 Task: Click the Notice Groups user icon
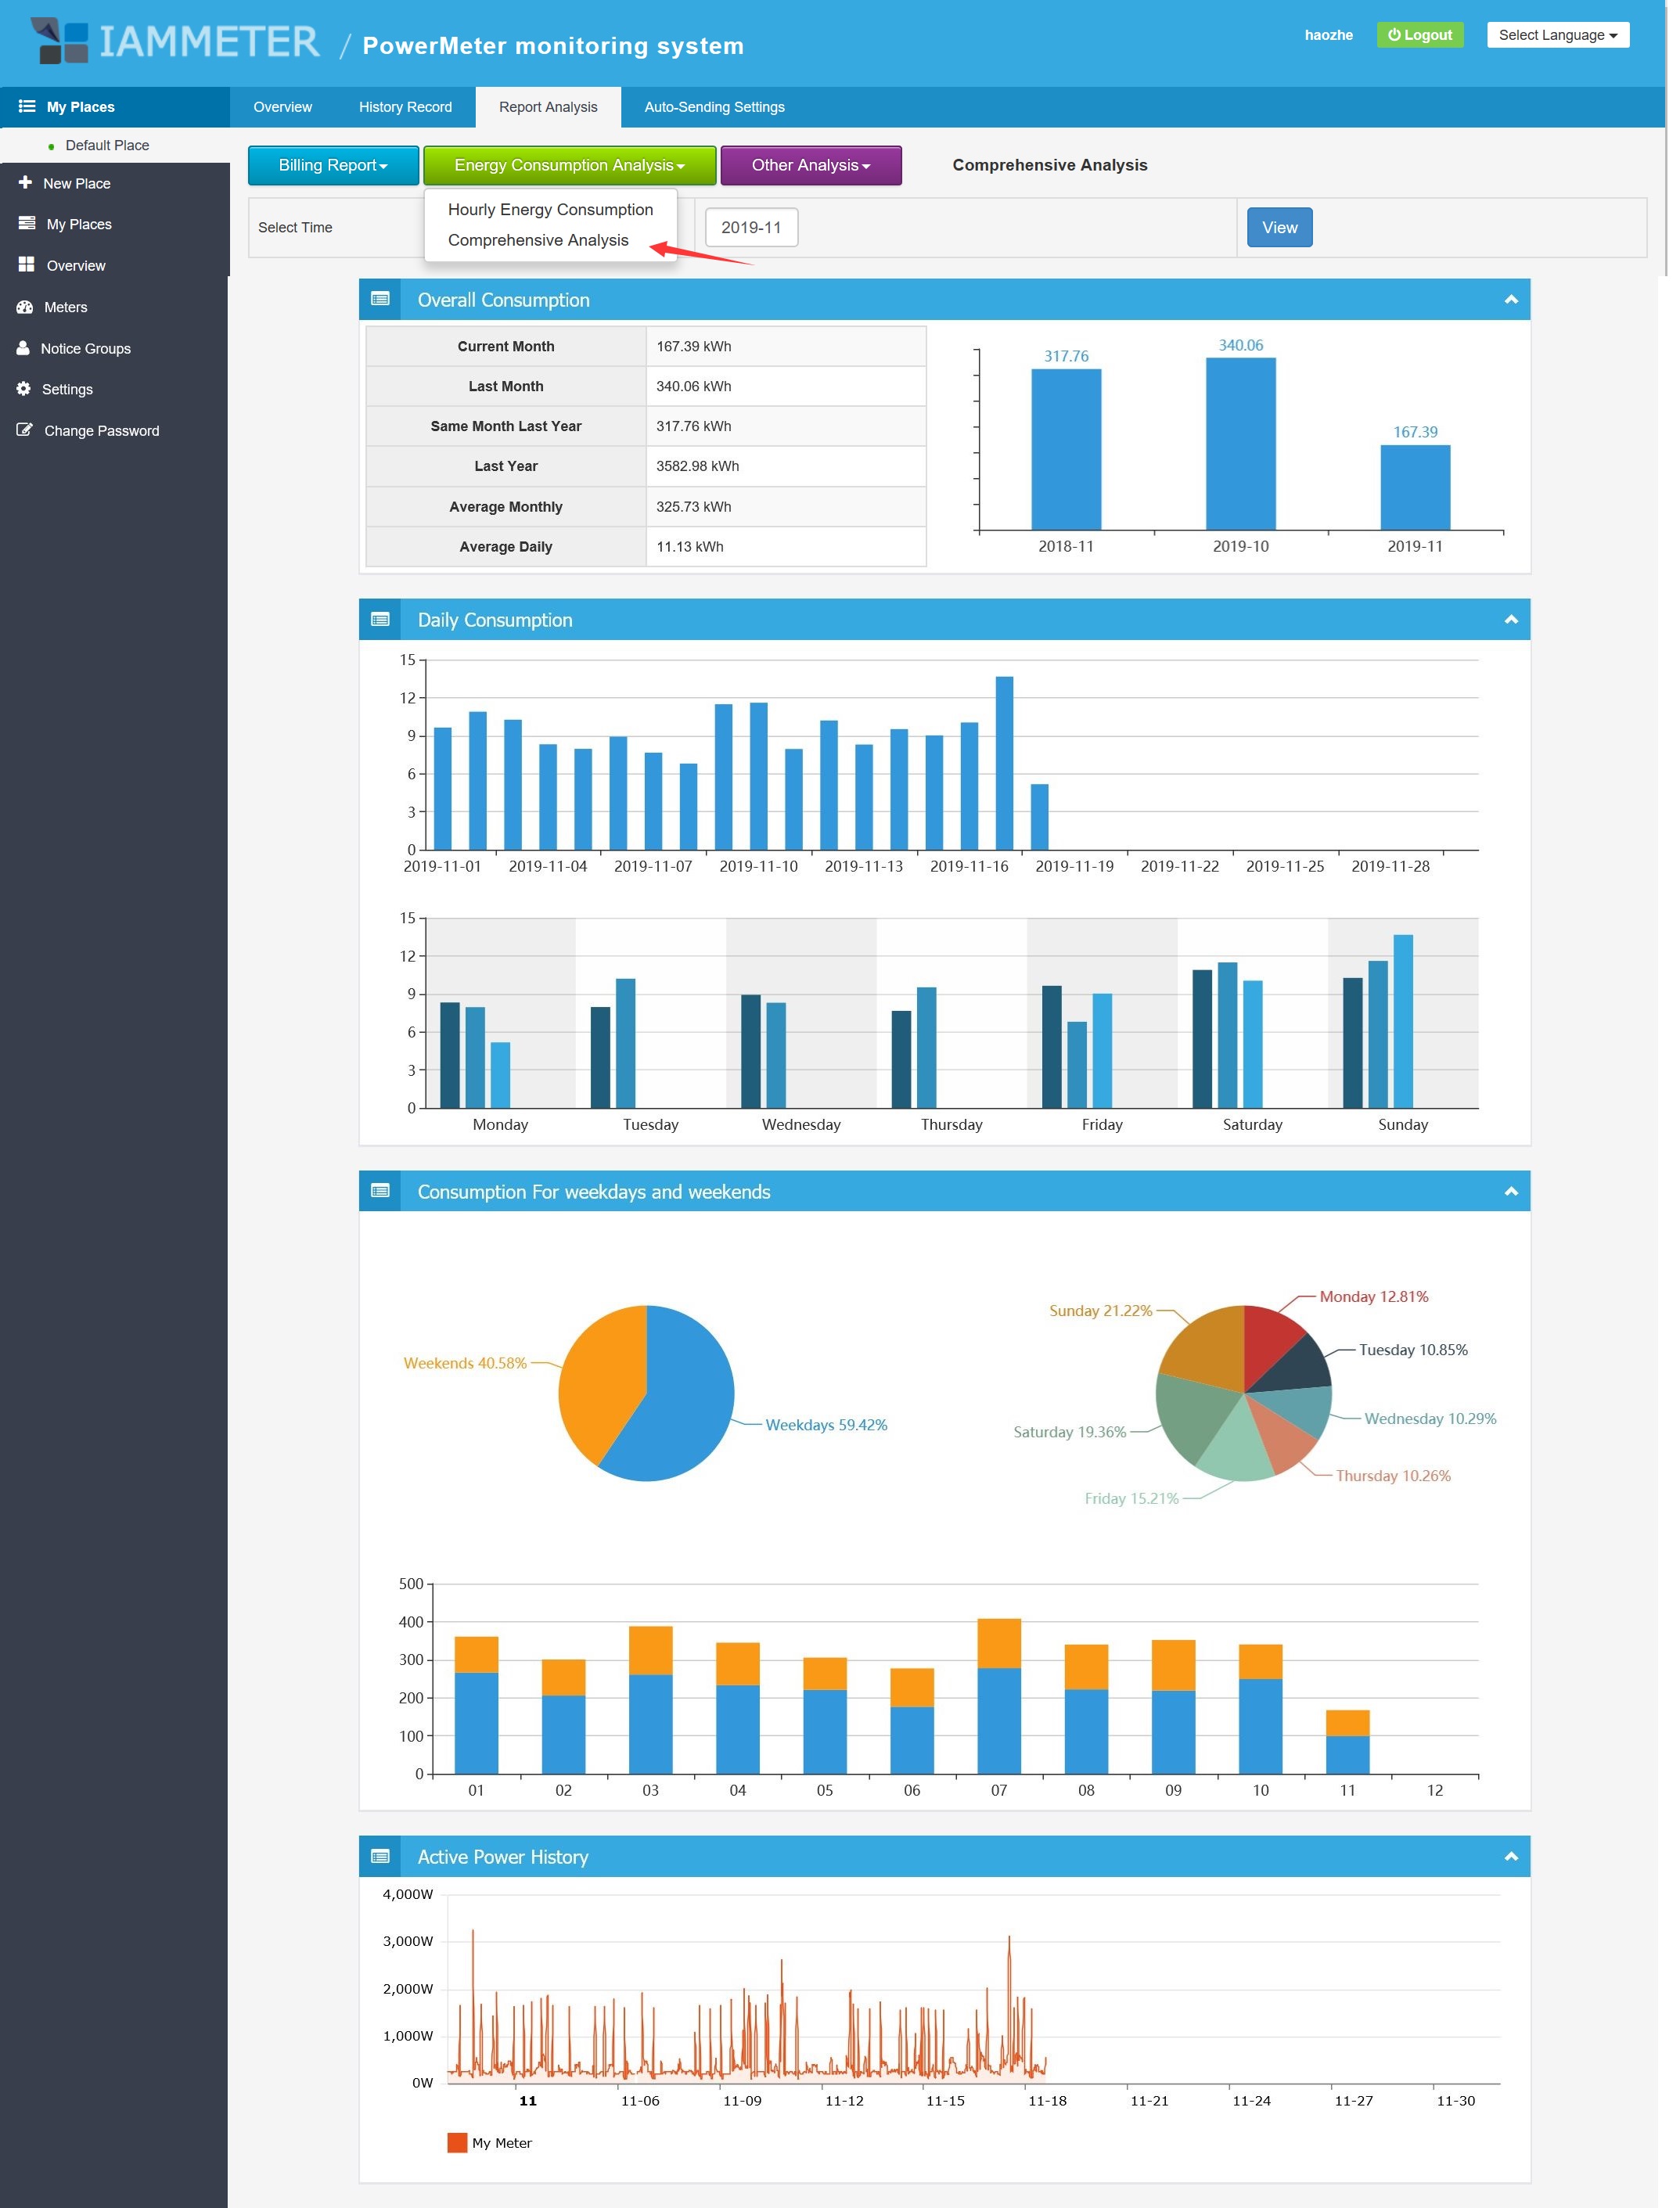23,348
